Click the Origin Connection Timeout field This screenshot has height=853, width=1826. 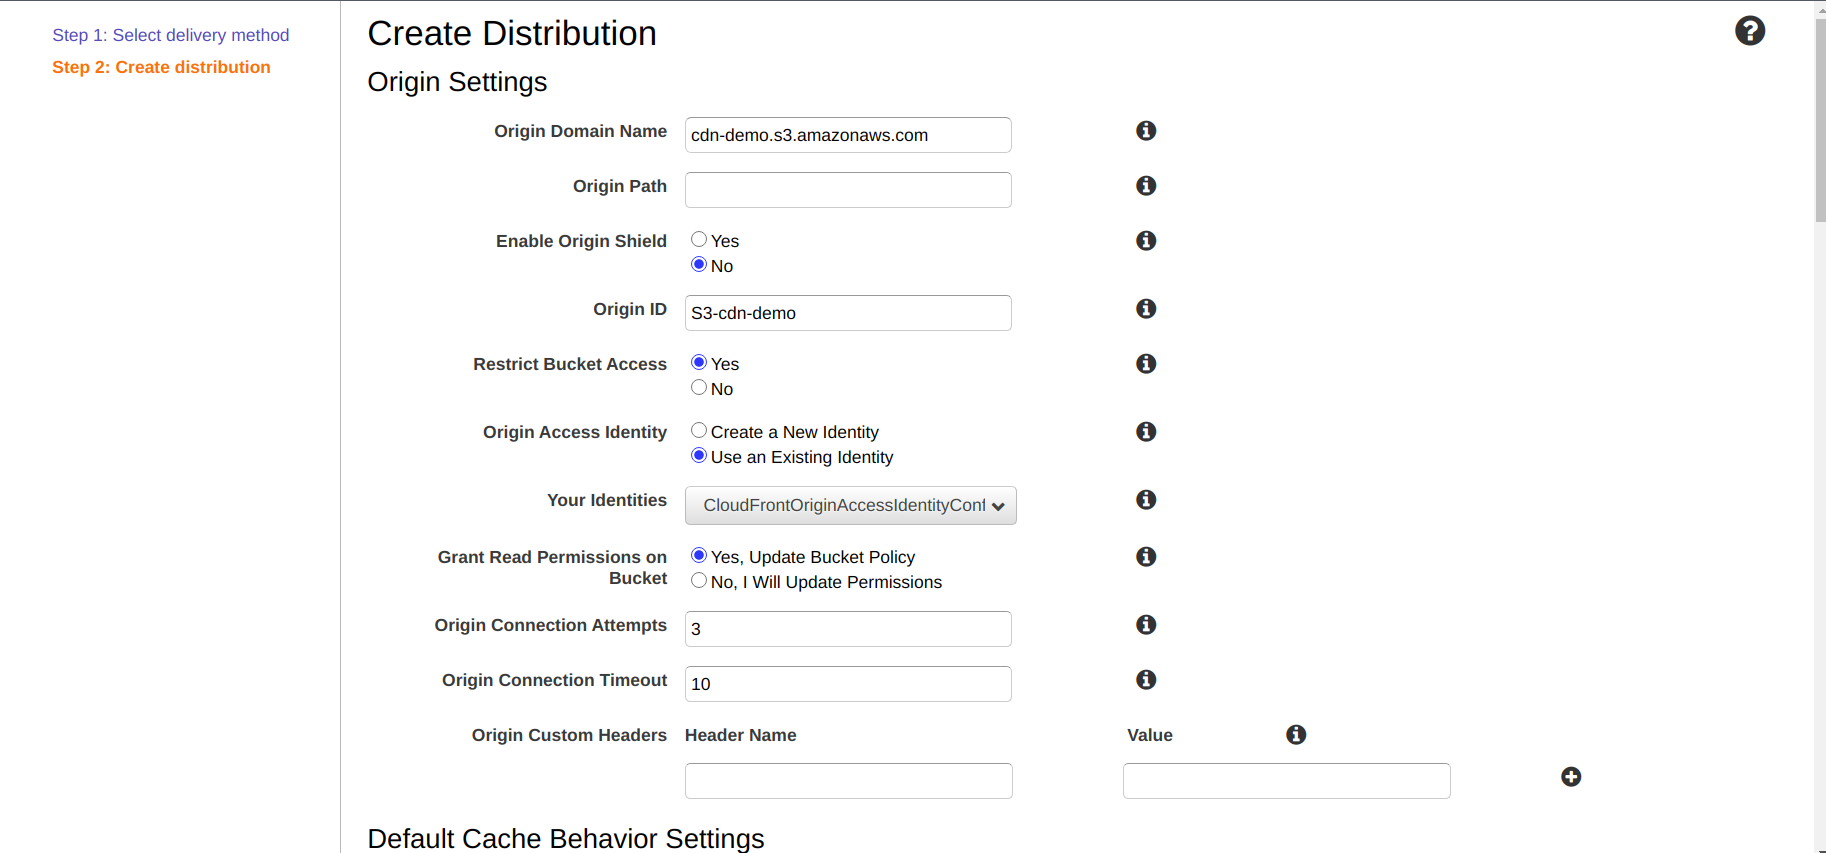click(848, 684)
